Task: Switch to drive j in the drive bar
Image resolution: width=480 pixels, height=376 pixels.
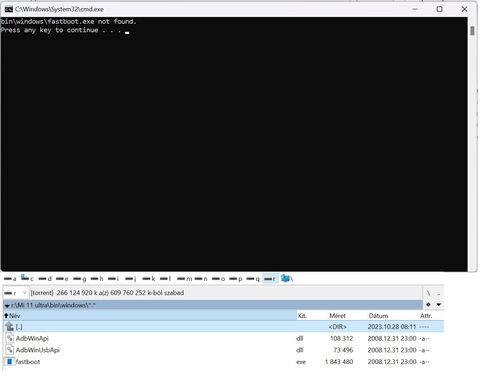Action: [x=131, y=279]
